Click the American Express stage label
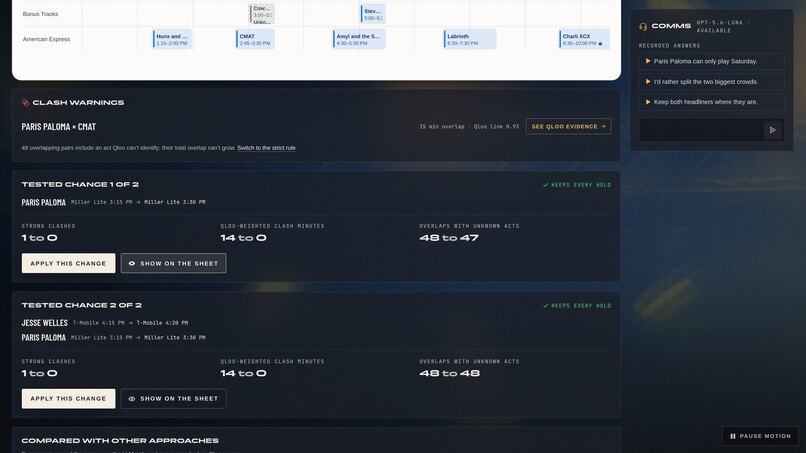Screen dimensions: 806x453 click(46, 39)
